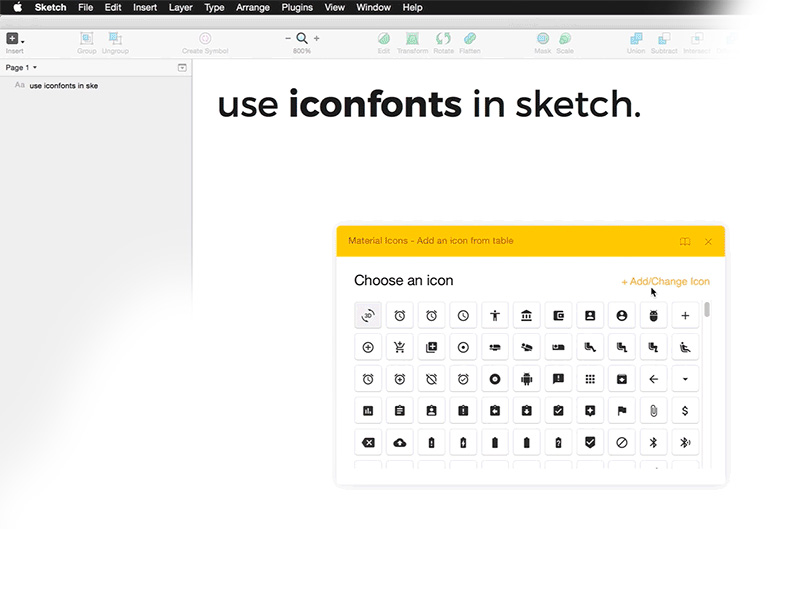Pick the accessibility person icon
The width and height of the screenshot is (800, 600).
click(495, 315)
